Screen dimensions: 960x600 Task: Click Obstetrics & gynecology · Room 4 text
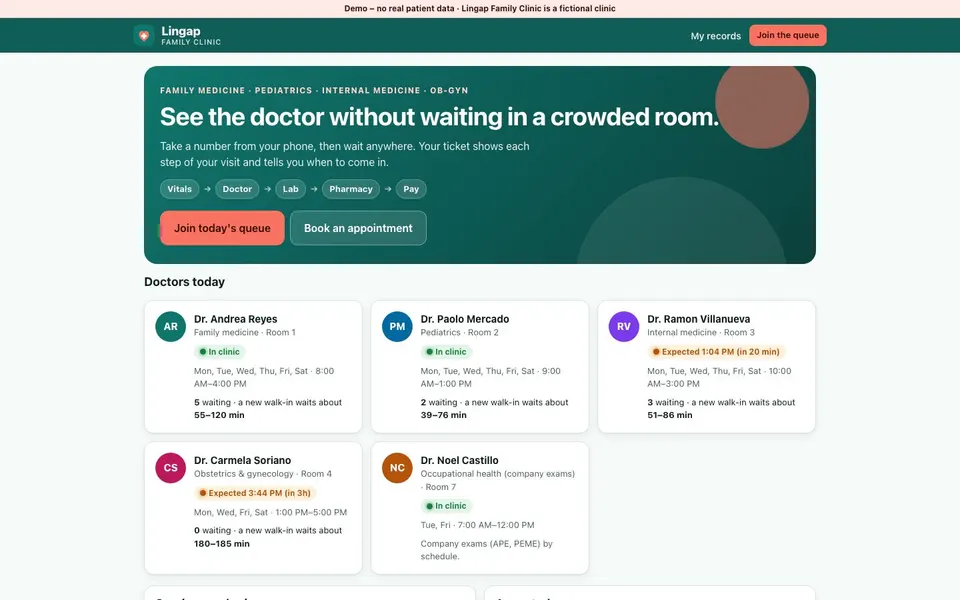[263, 474]
